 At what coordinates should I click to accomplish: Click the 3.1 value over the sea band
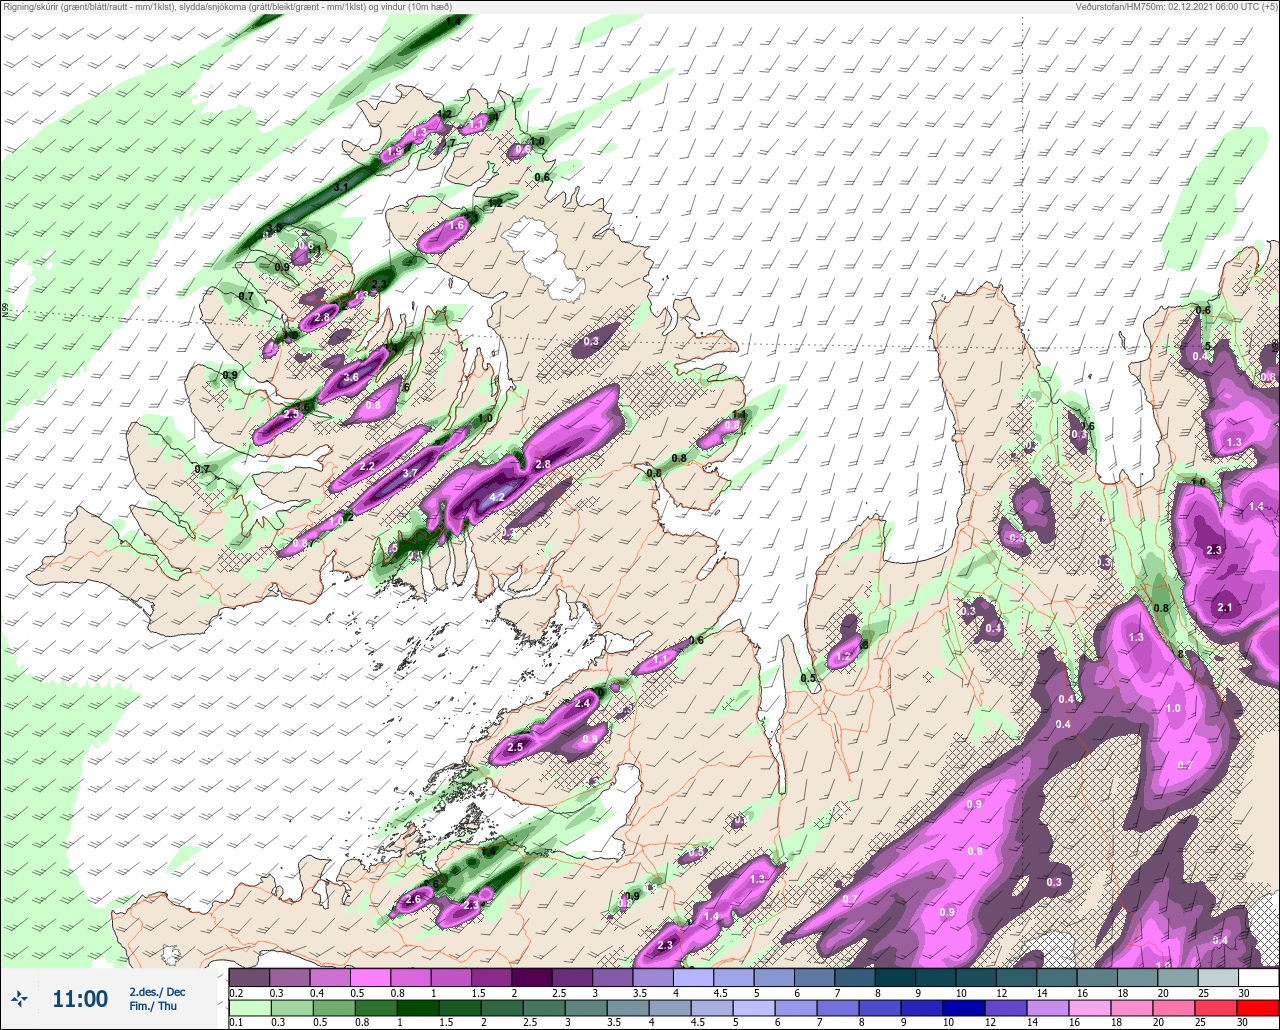click(340, 188)
